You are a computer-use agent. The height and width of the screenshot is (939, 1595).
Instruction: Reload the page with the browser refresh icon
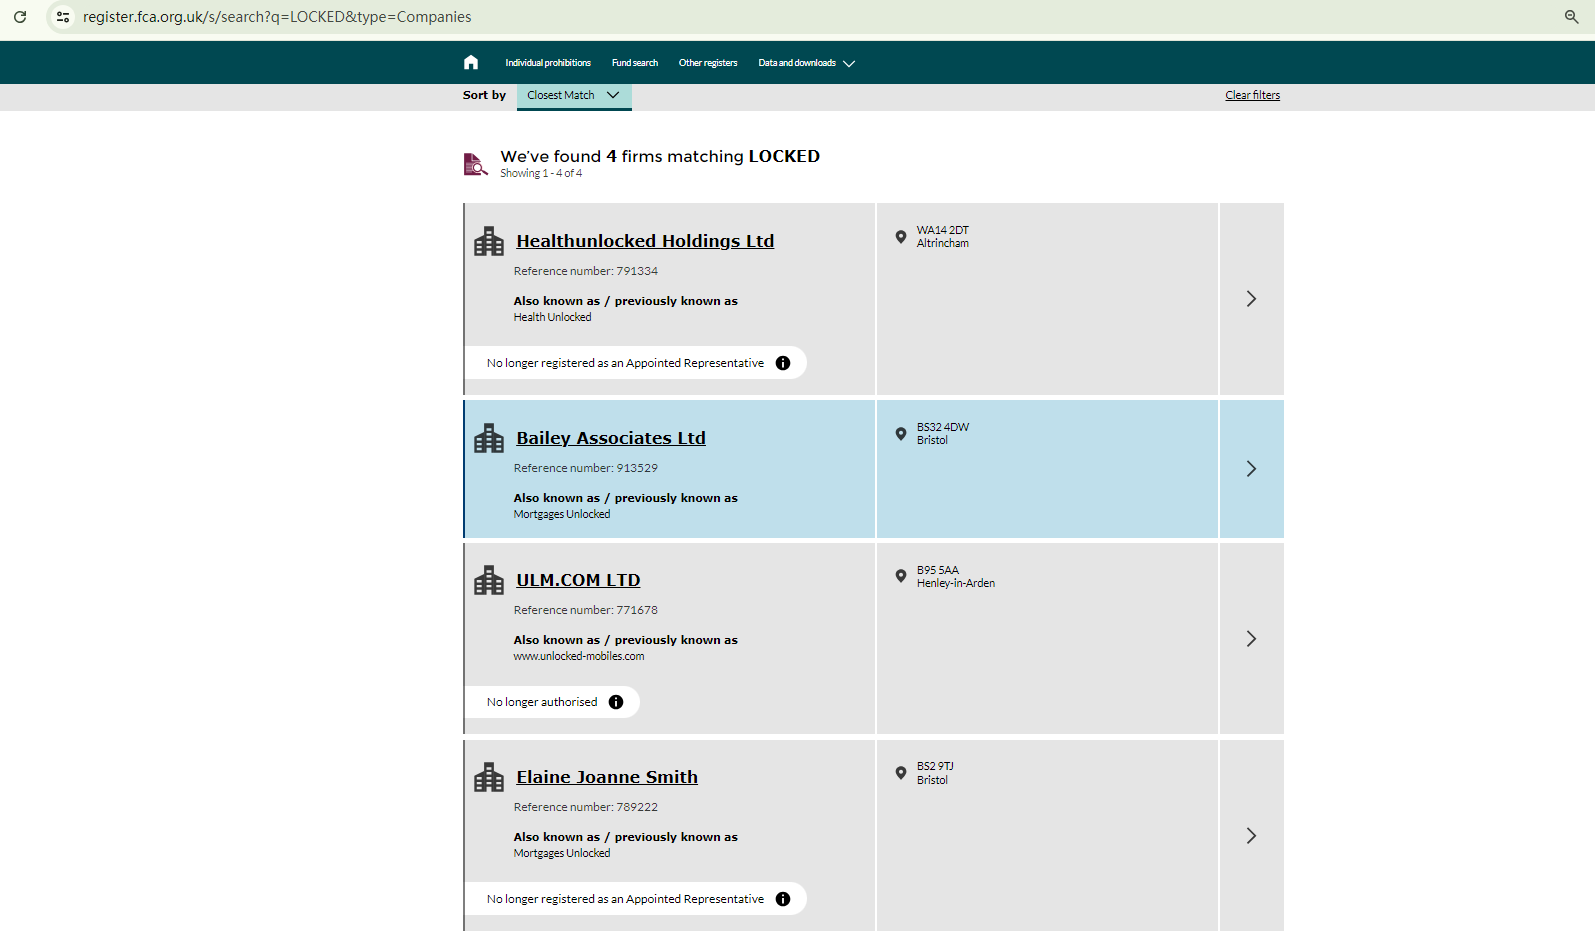coord(20,17)
